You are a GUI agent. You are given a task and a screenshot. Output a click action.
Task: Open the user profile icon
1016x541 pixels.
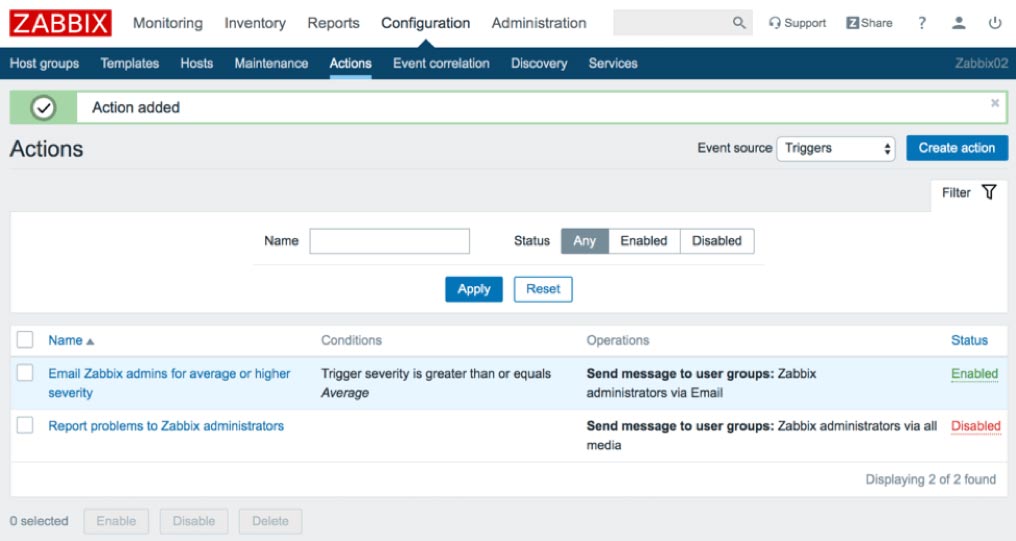point(958,23)
